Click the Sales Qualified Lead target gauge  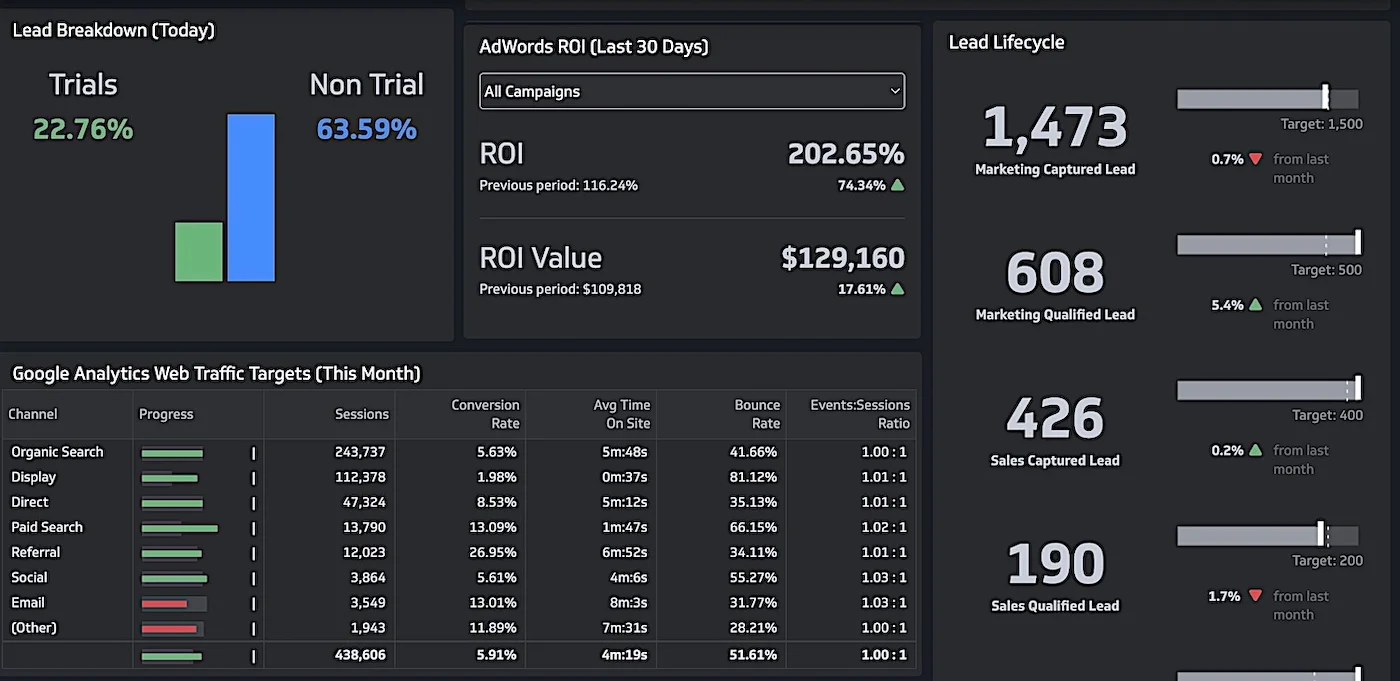point(1268,535)
